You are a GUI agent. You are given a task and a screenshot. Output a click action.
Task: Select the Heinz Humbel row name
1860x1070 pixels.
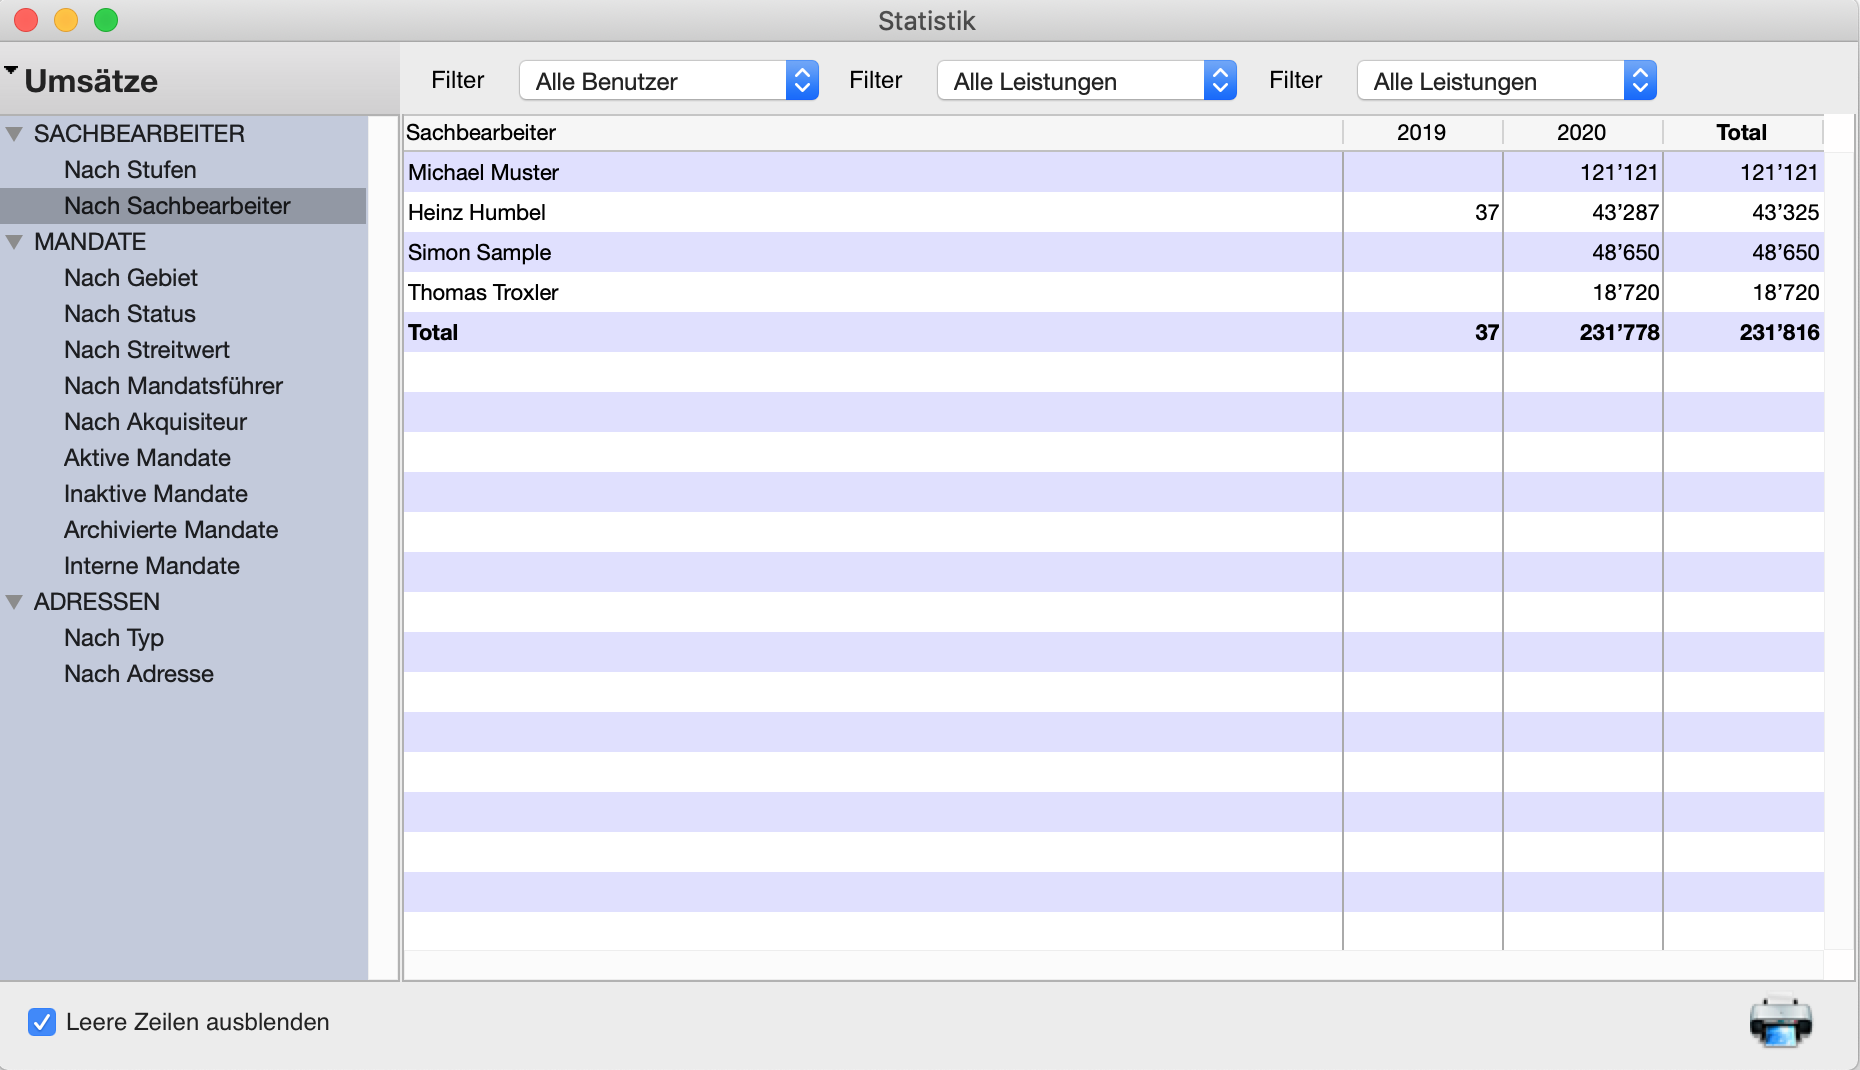pos(477,213)
